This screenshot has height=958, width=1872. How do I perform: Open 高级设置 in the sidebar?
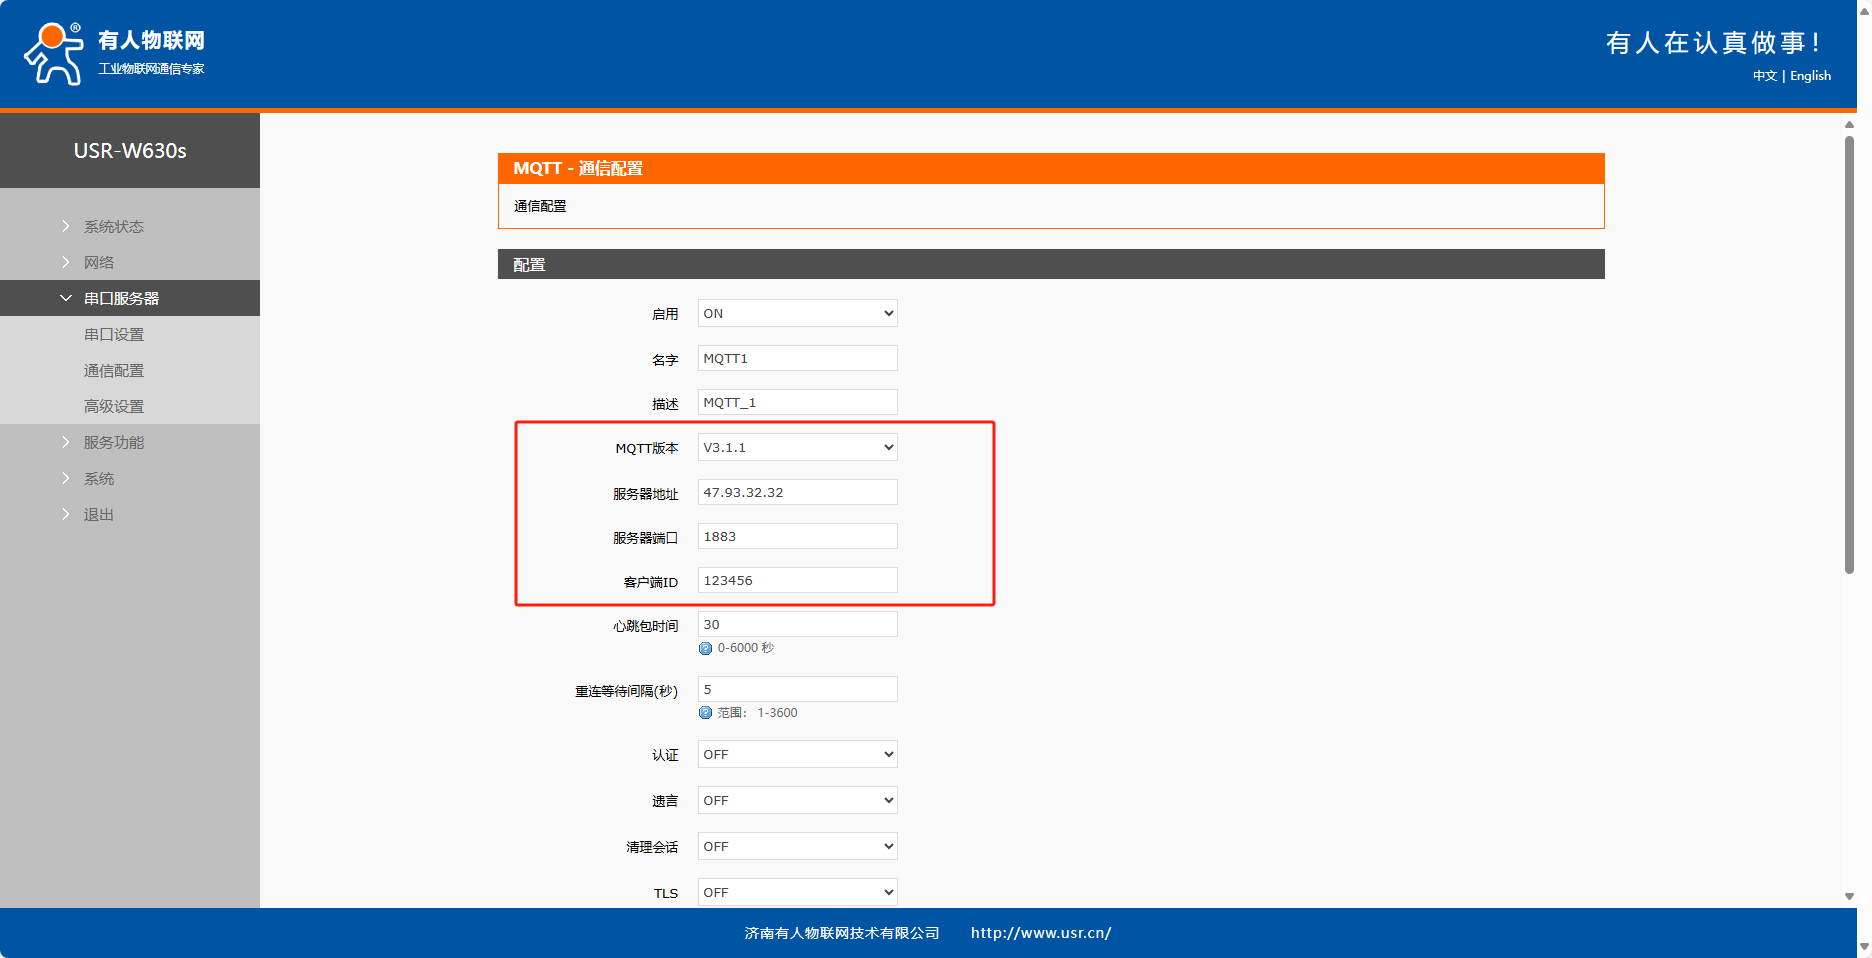[x=114, y=406]
